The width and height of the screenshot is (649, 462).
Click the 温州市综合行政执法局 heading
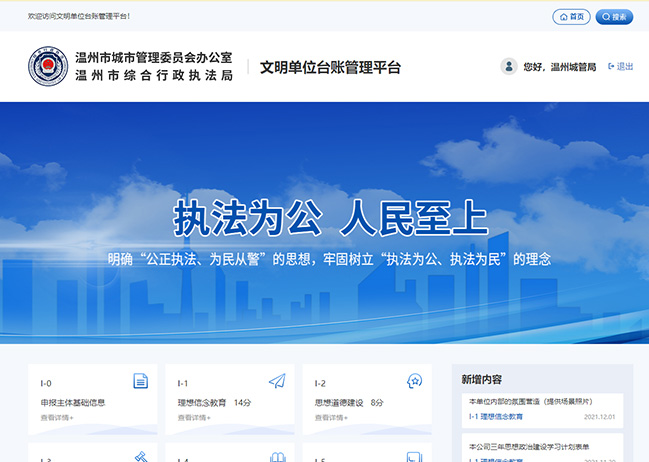coord(154,75)
